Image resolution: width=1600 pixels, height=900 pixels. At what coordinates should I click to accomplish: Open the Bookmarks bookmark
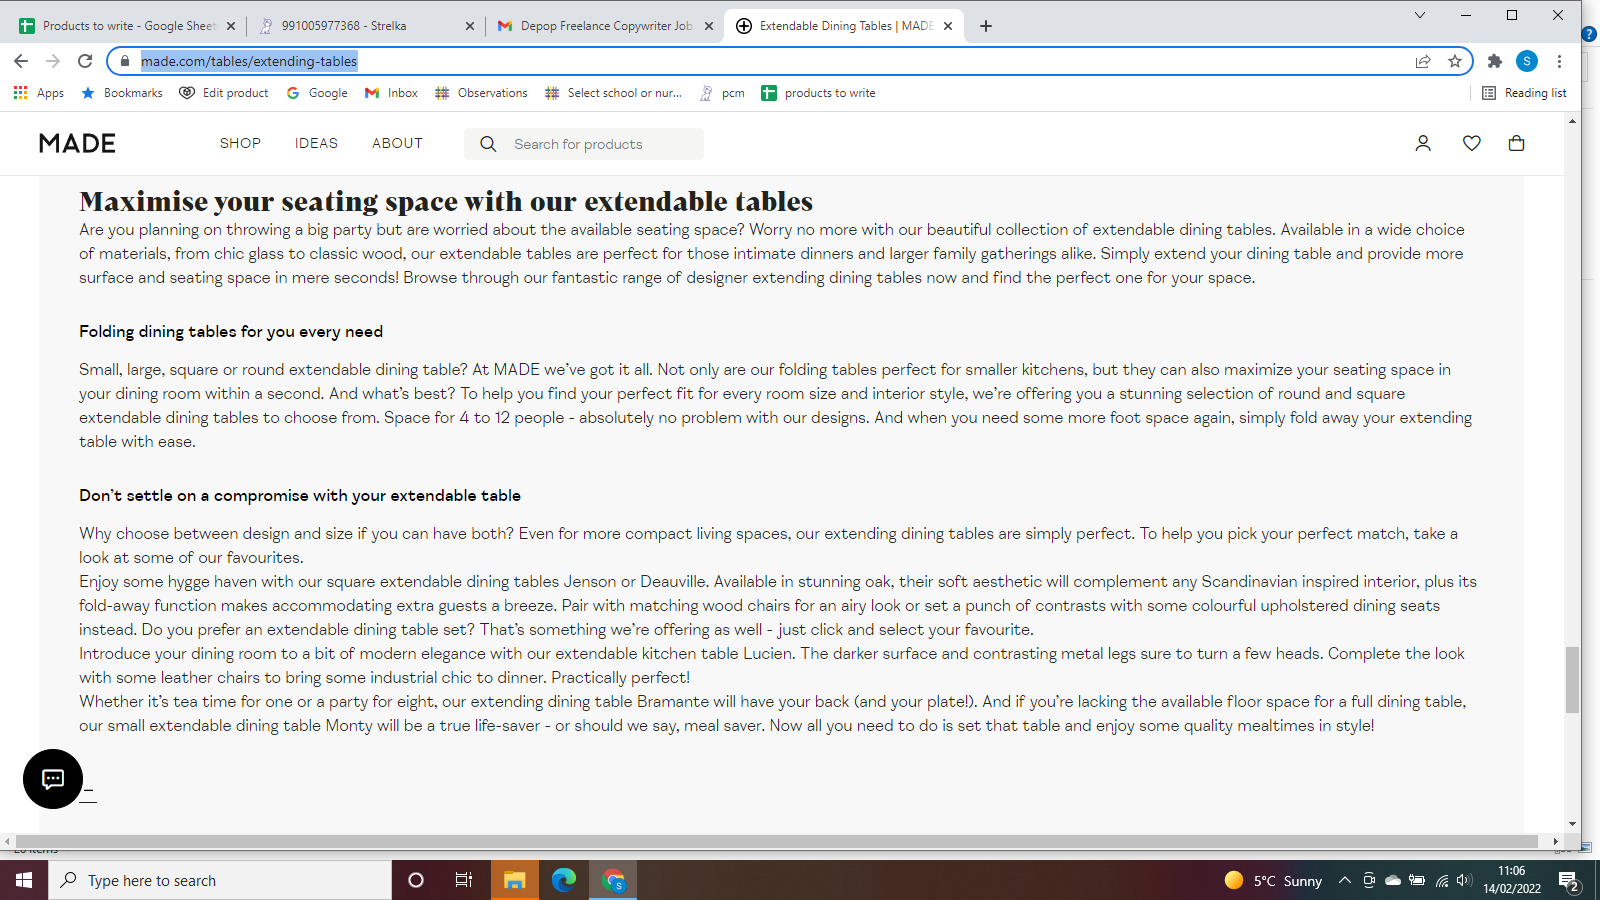click(121, 93)
